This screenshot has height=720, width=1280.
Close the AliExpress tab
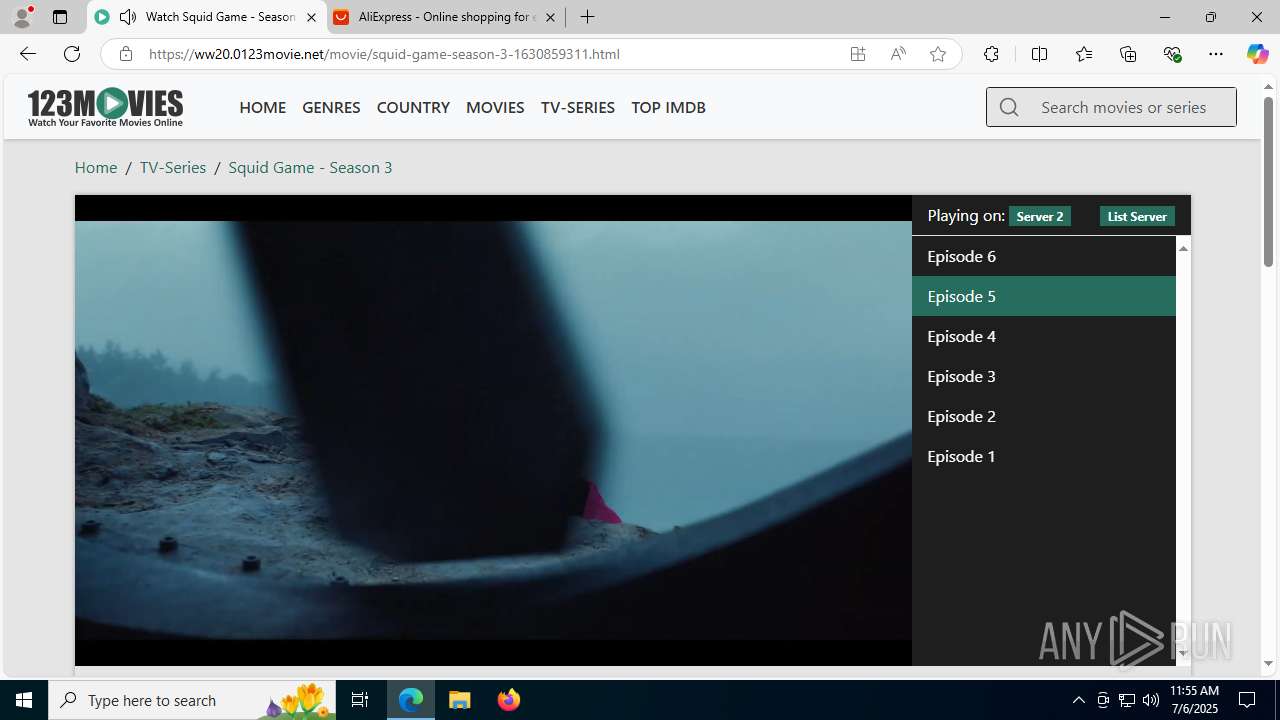click(x=550, y=17)
